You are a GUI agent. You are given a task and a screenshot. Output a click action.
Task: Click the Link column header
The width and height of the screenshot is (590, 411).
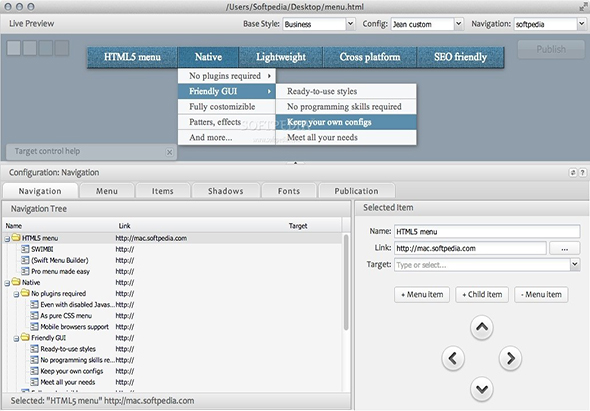[x=125, y=226]
